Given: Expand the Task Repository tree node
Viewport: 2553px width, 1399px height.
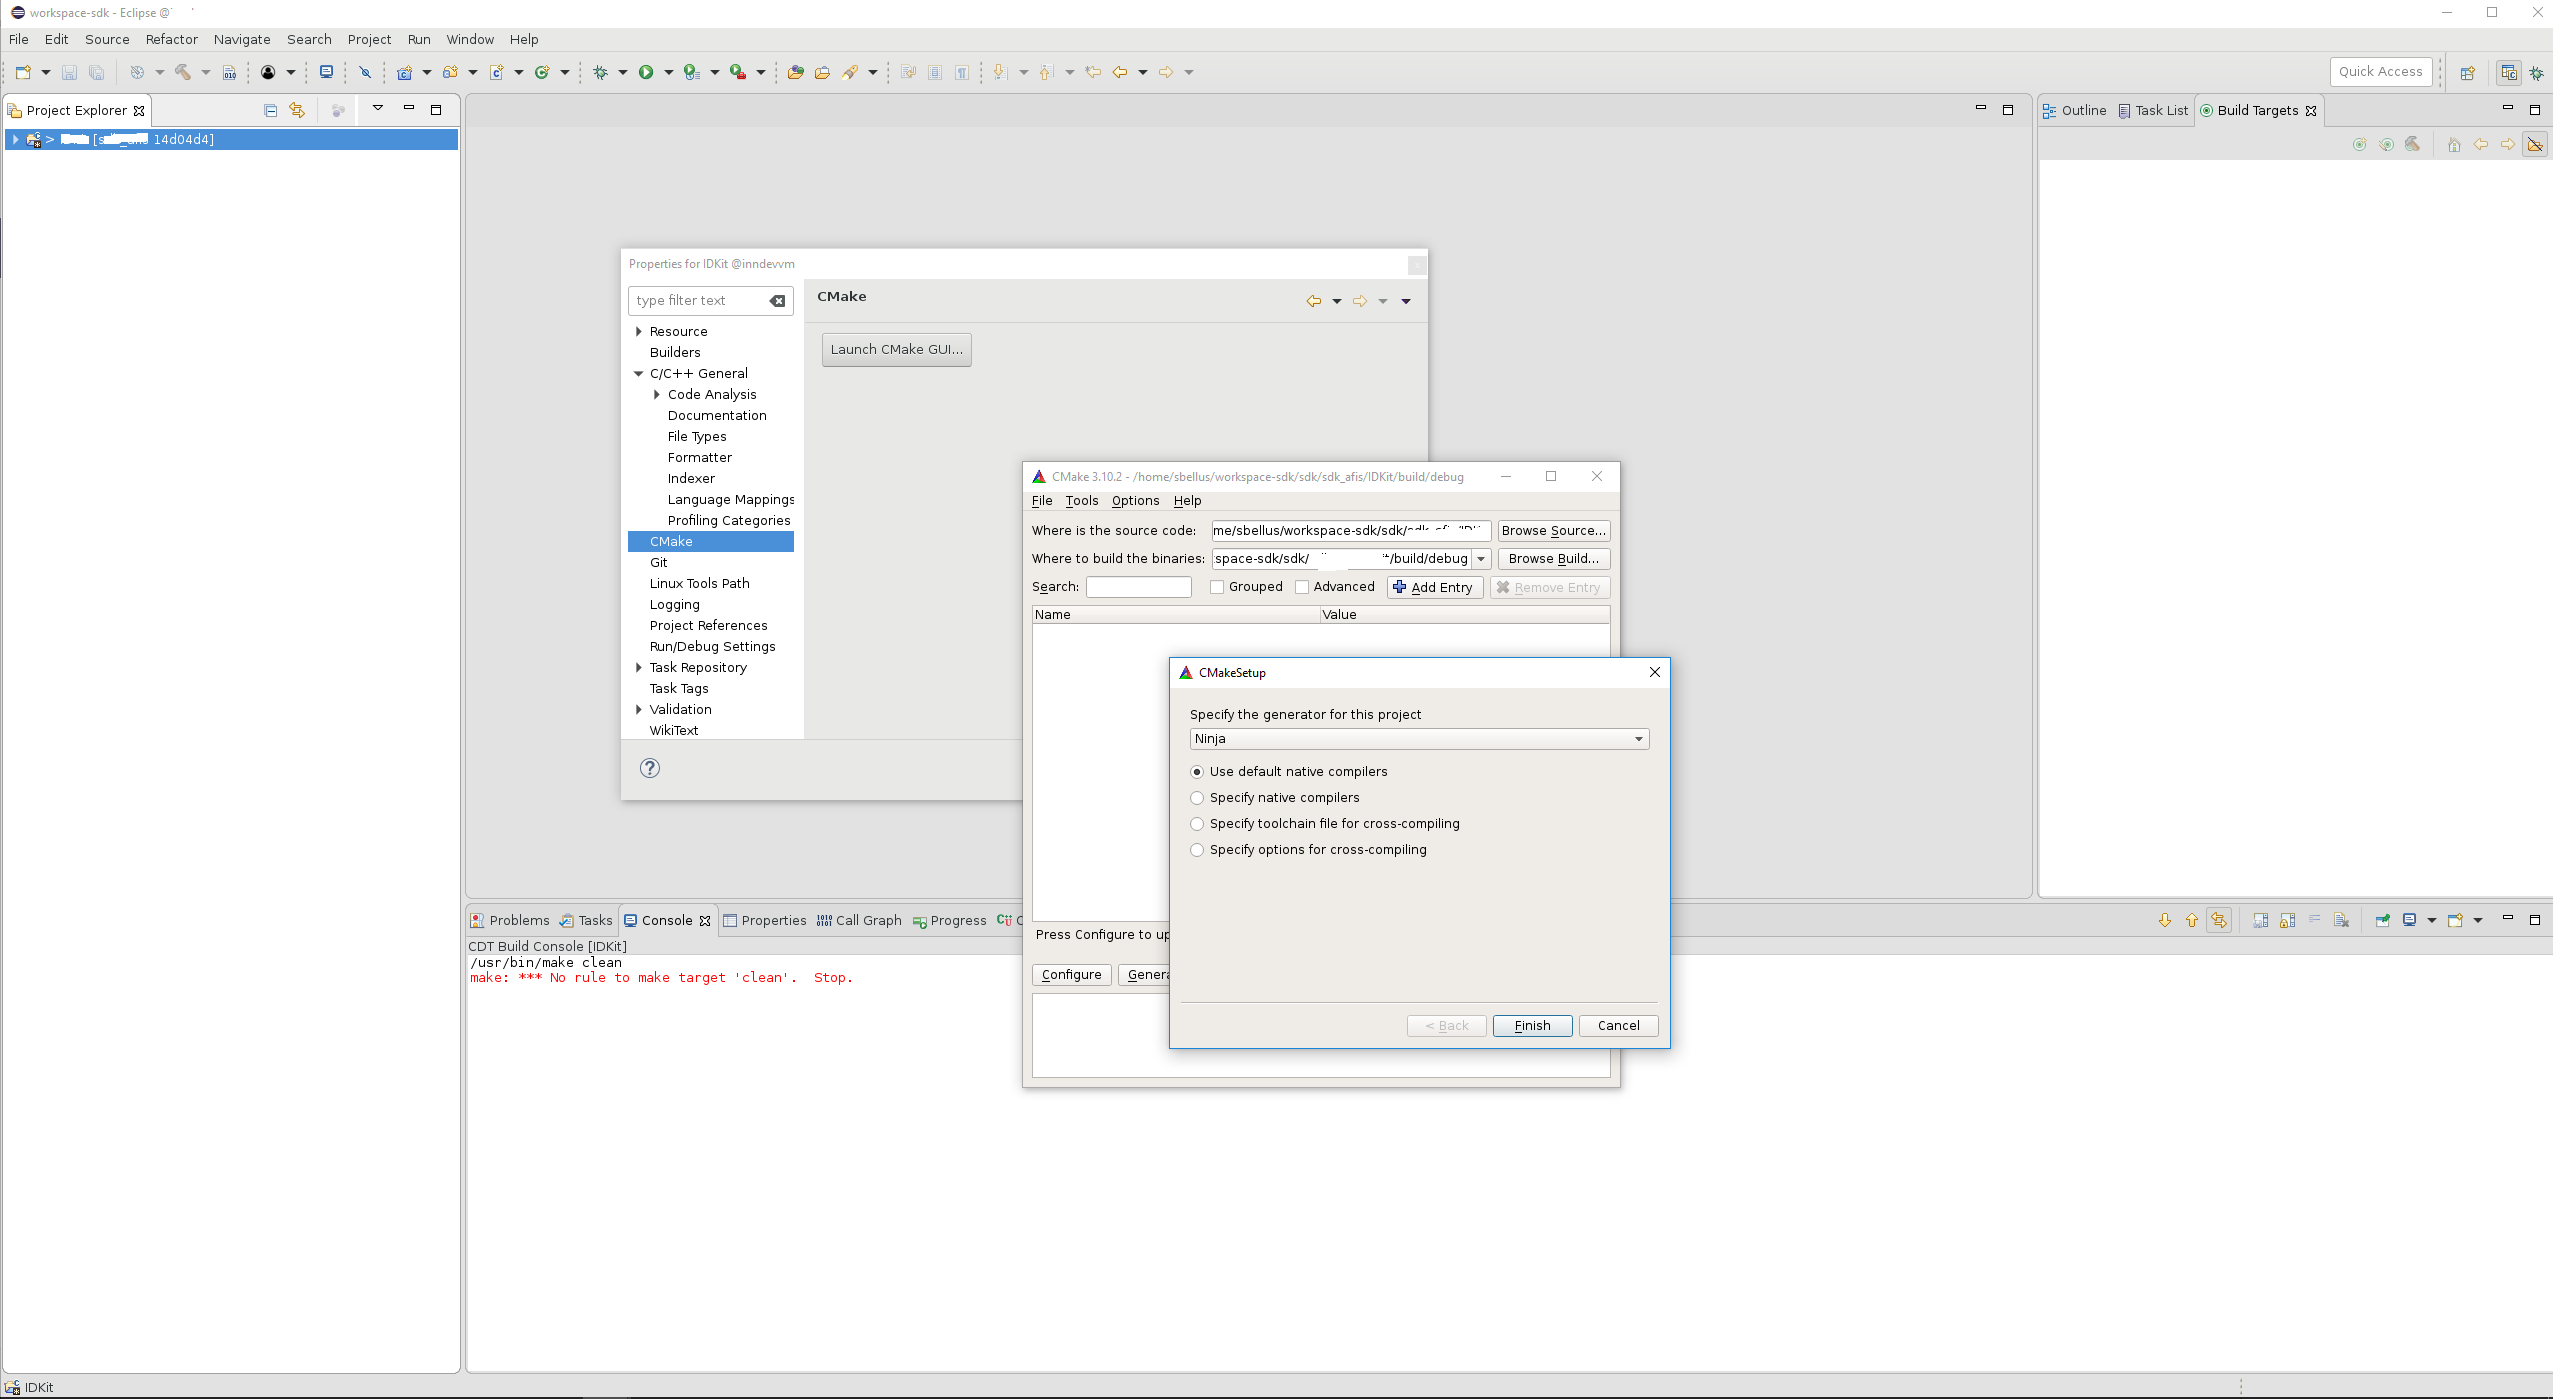Looking at the screenshot, I should (x=639, y=667).
